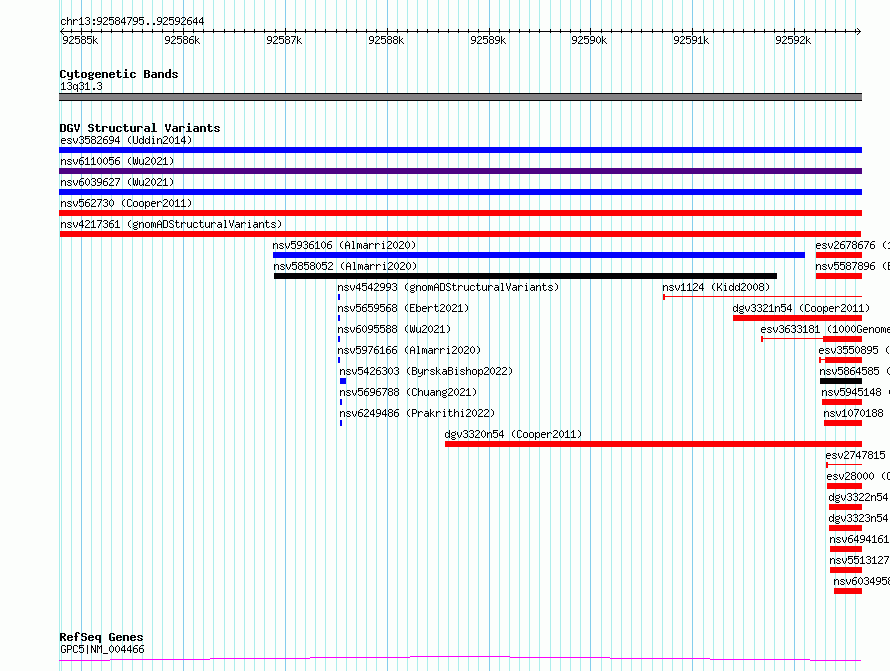Click the 92588k ruler position label
Image resolution: width=890 pixels, height=671 pixels.
coord(386,40)
